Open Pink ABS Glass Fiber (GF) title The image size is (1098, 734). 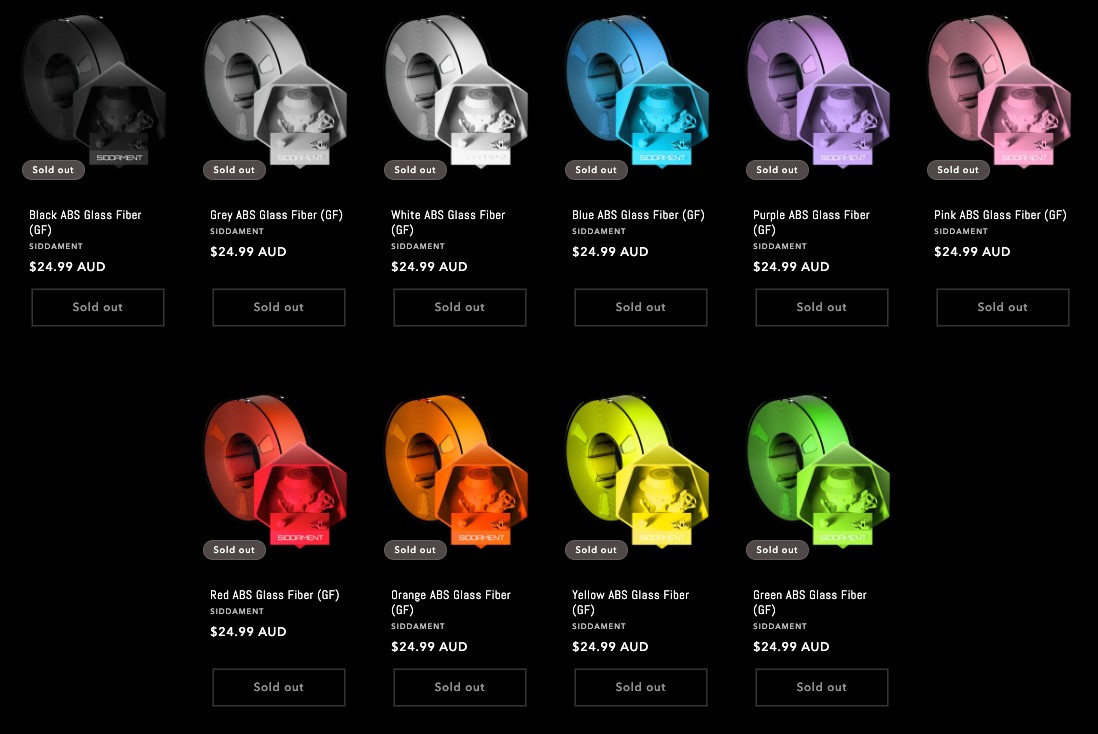(x=1000, y=215)
